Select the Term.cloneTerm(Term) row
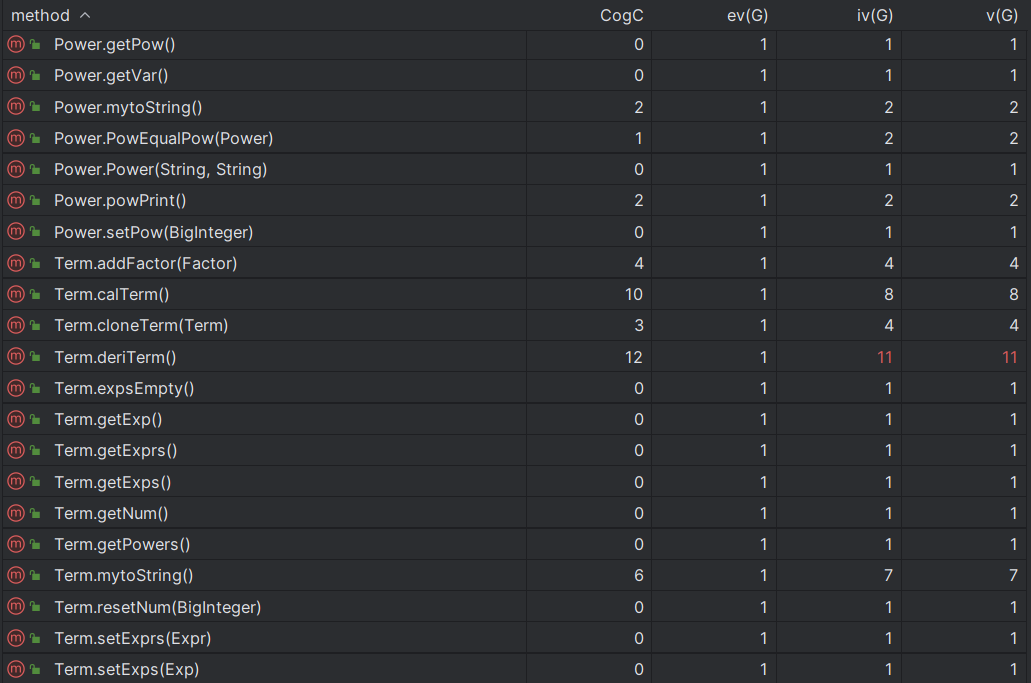This screenshot has height=683, width=1031. point(141,325)
